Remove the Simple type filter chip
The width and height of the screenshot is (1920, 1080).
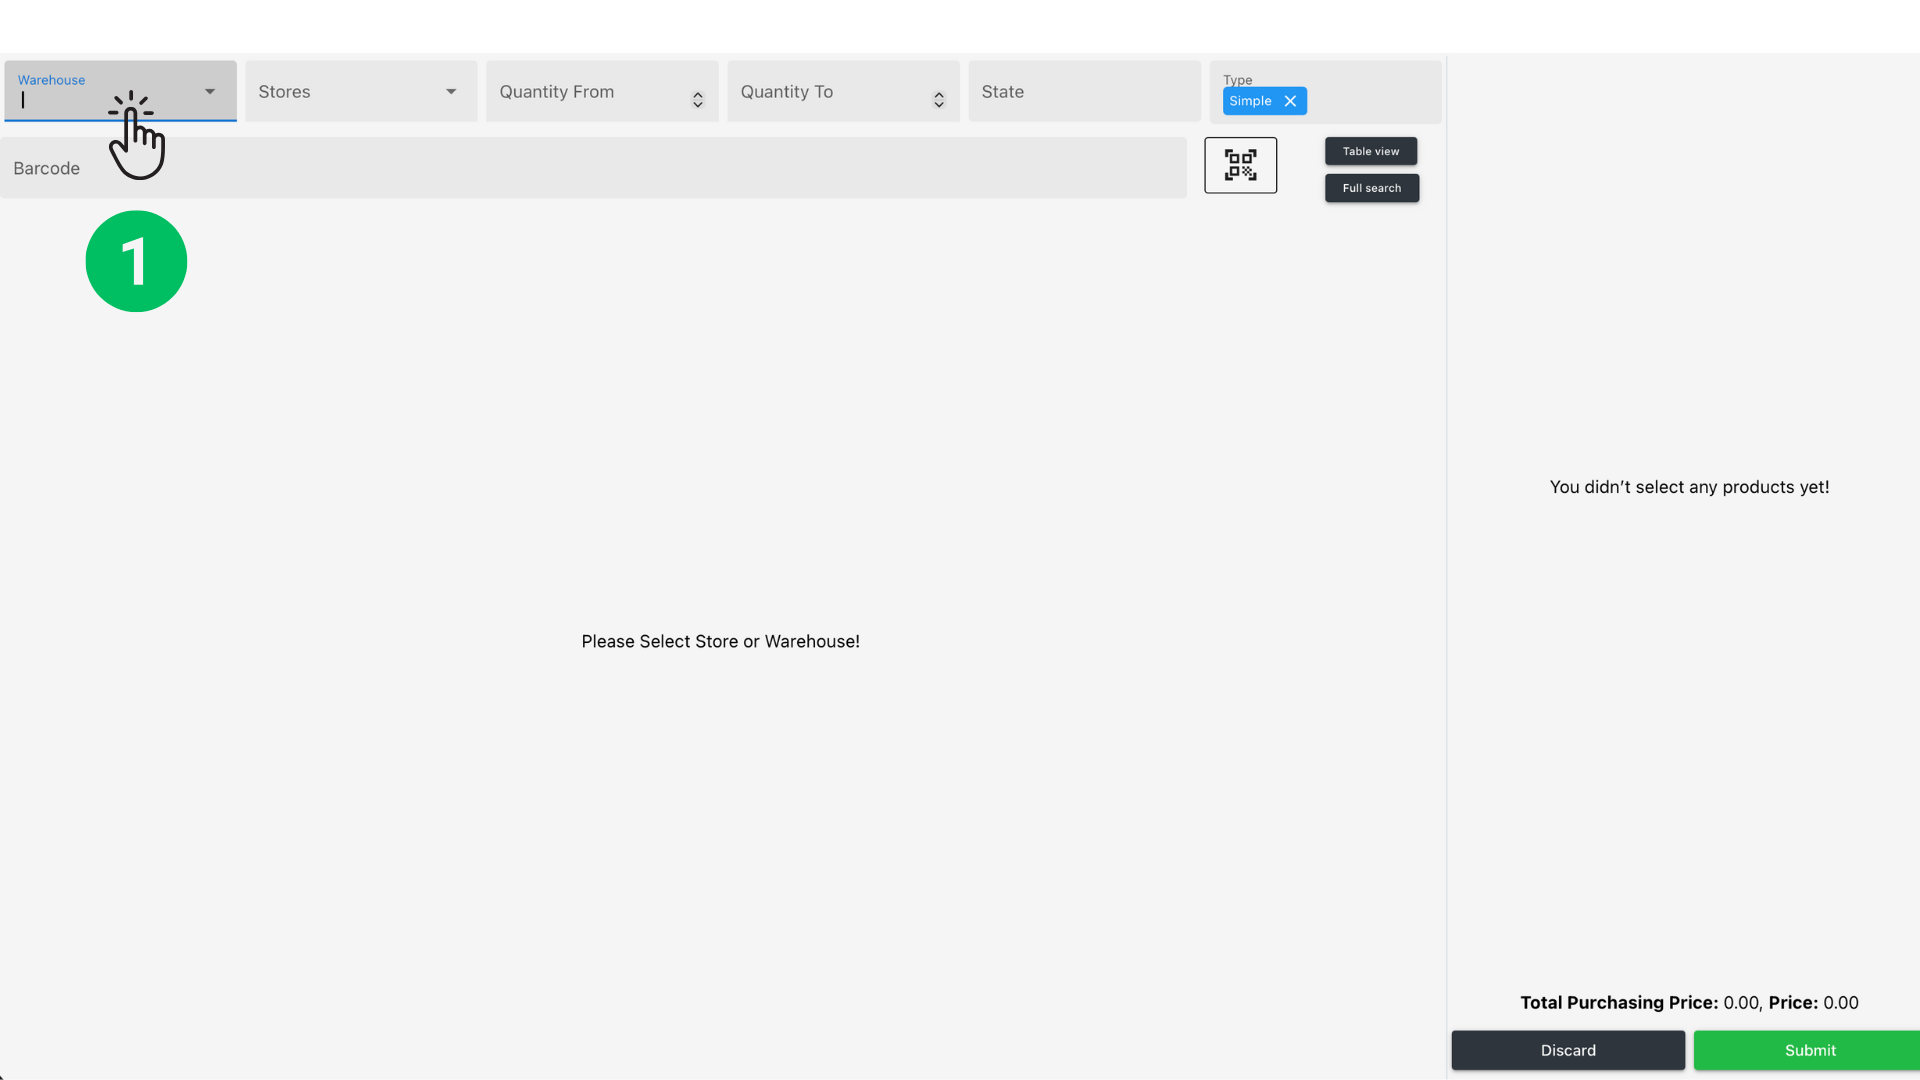tap(1290, 100)
